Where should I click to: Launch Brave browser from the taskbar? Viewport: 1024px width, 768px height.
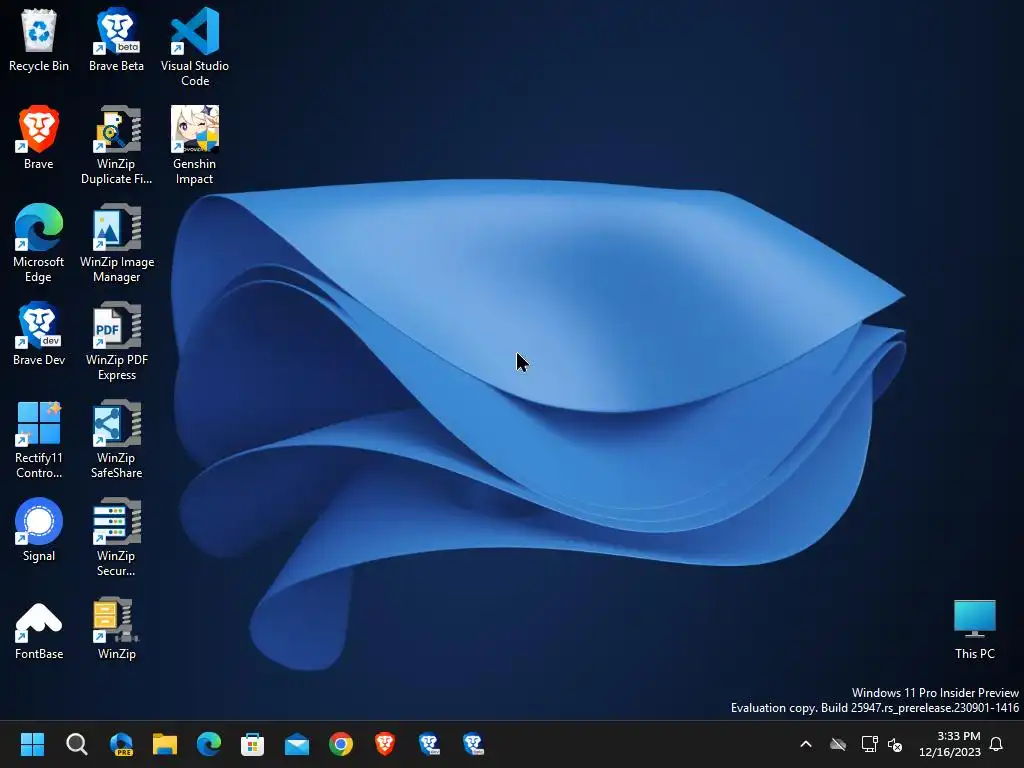pos(385,744)
